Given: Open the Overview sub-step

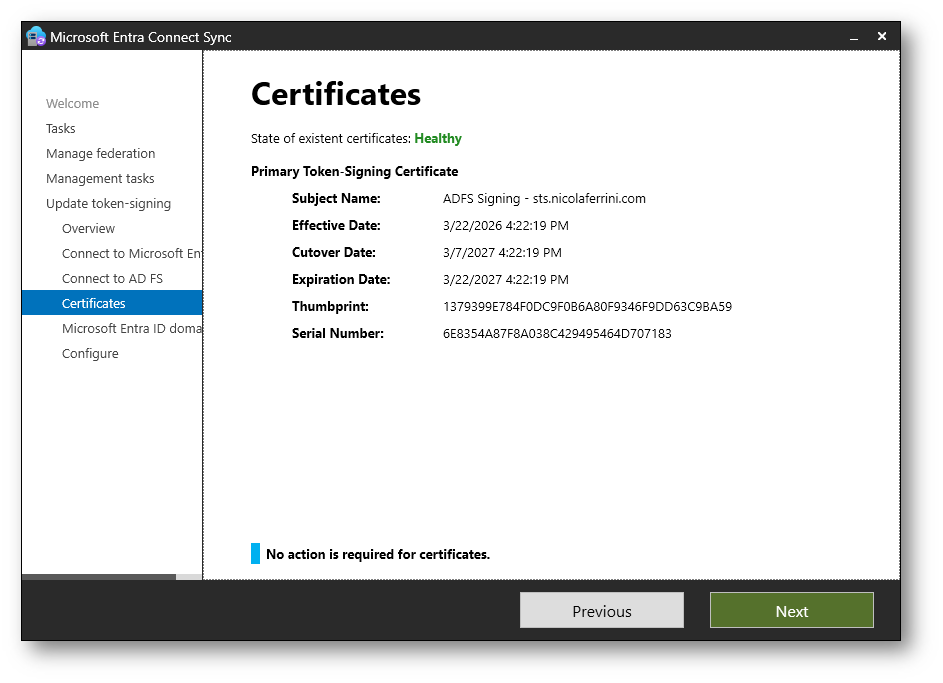Looking at the screenshot, I should click(x=88, y=228).
